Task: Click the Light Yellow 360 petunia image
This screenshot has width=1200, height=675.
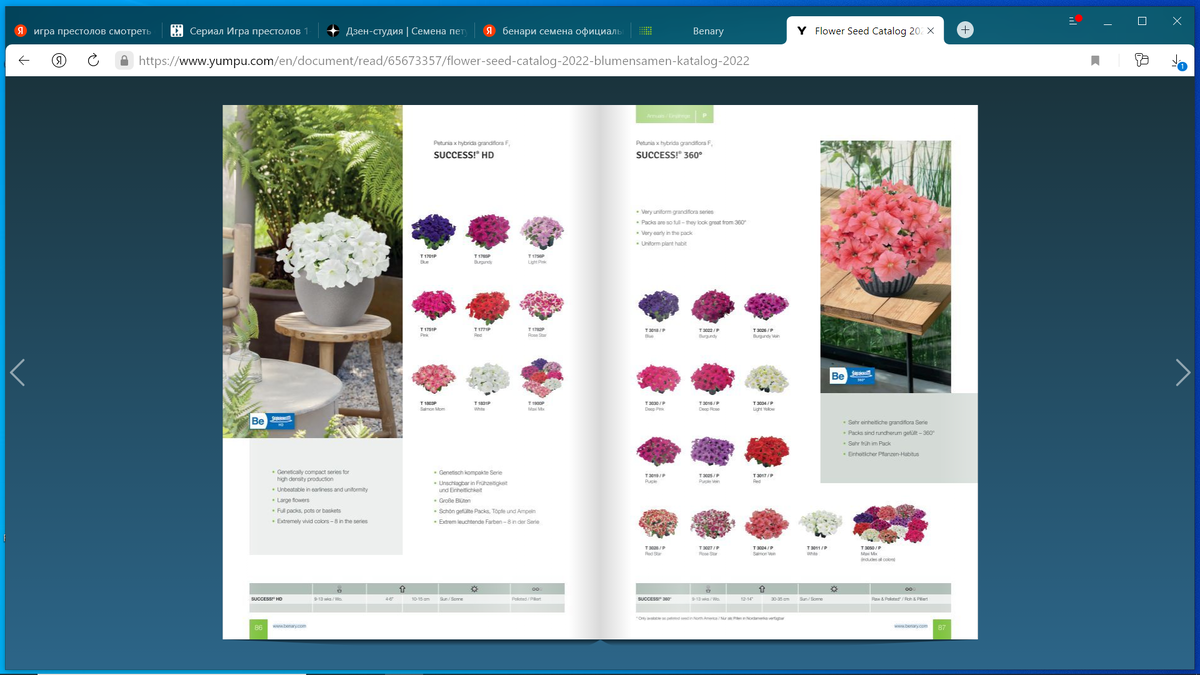Action: tap(766, 379)
